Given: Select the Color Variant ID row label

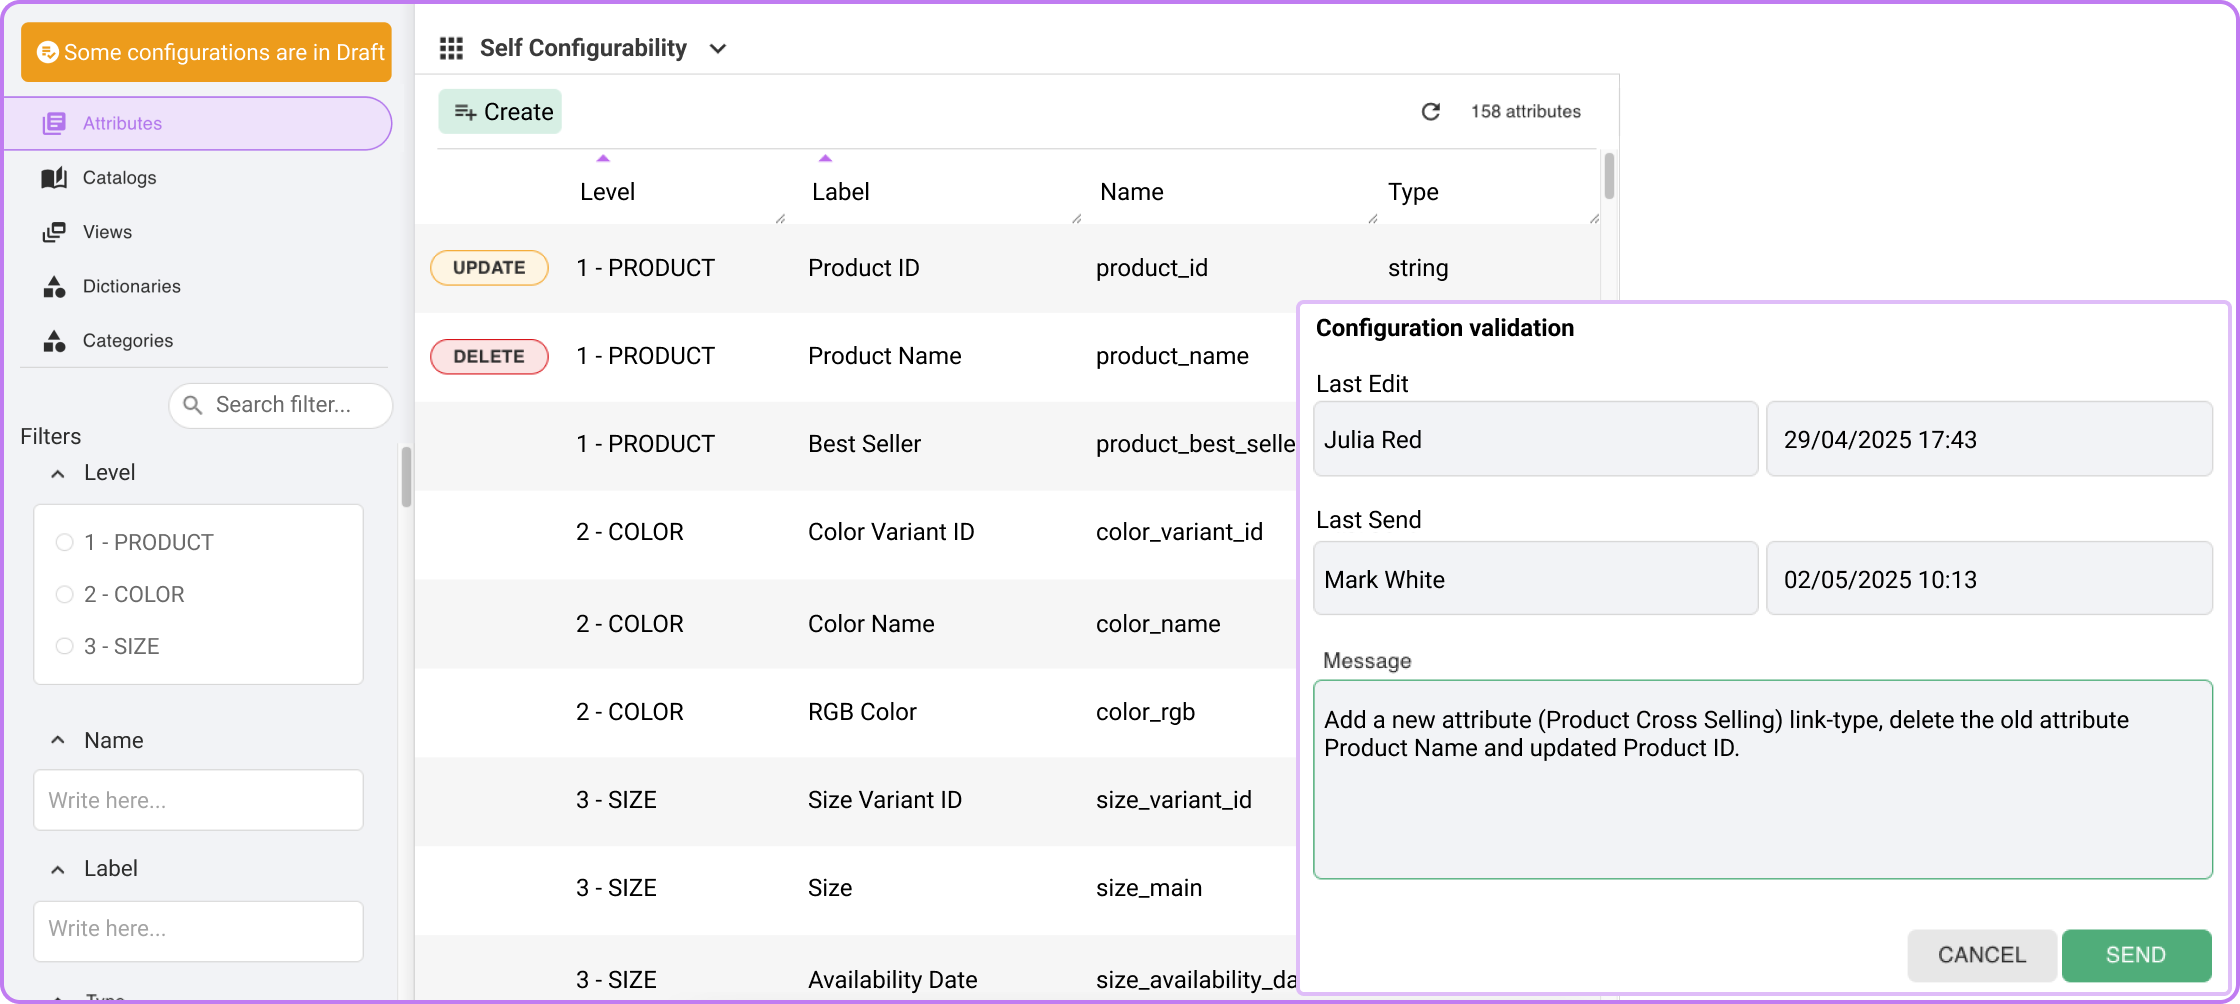Looking at the screenshot, I should 891,532.
